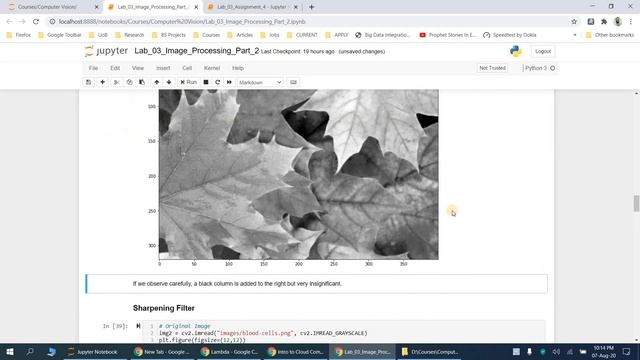The height and width of the screenshot is (360, 640).
Task: Open the Prophet Stories bookmark
Action: [x=448, y=35]
